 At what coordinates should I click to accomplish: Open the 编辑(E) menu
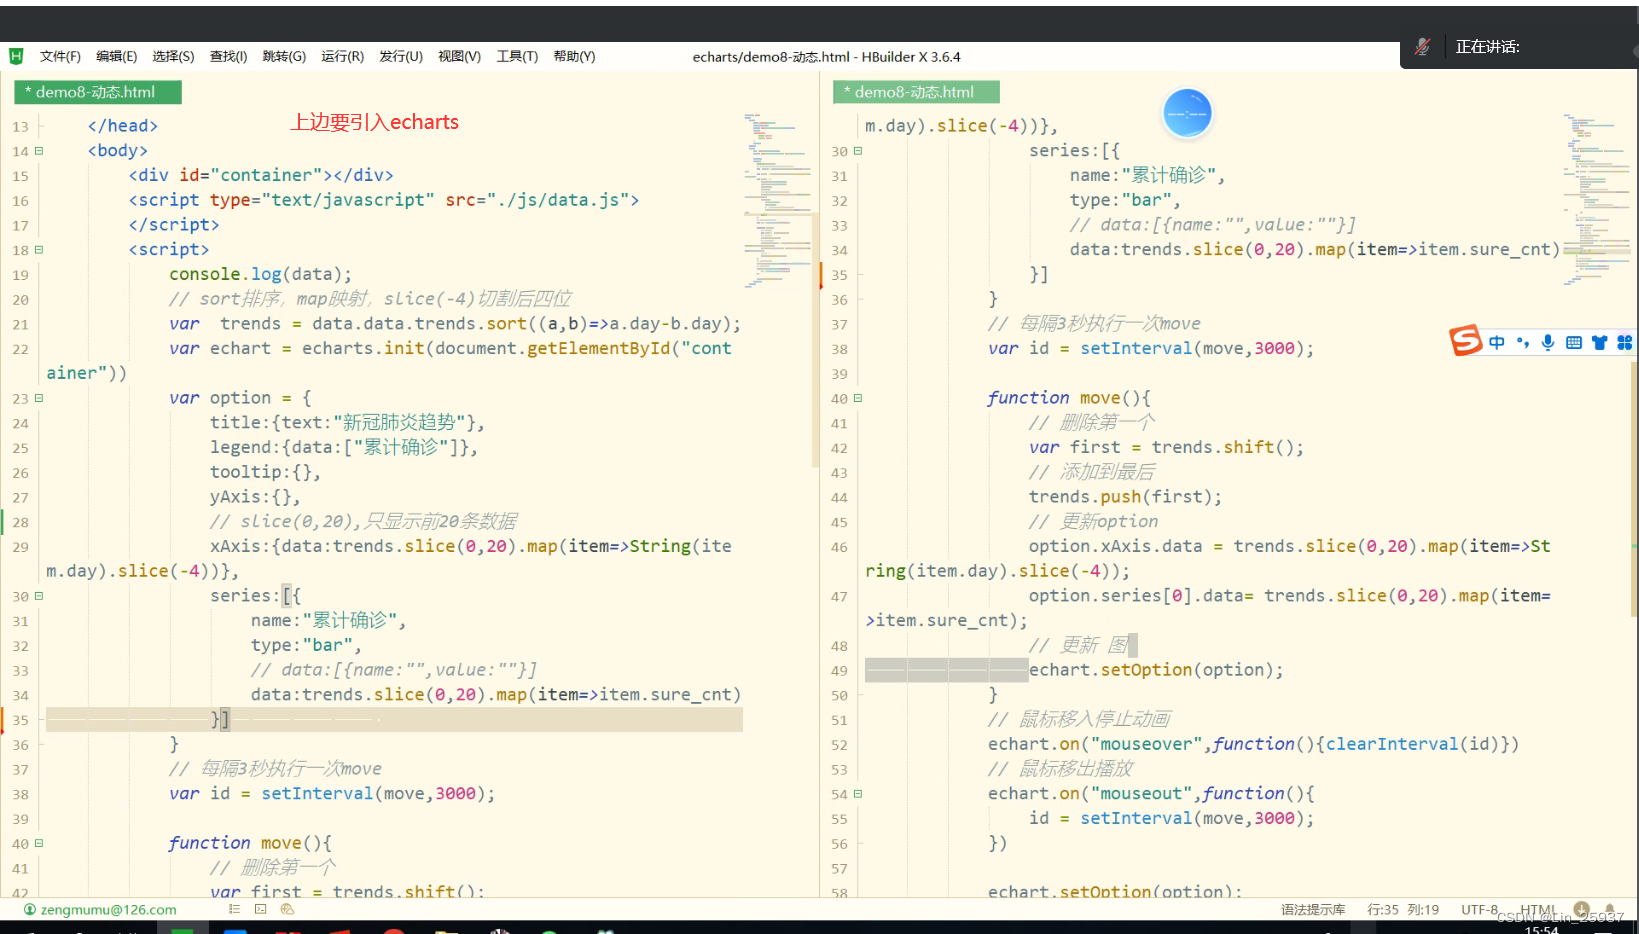coord(116,56)
